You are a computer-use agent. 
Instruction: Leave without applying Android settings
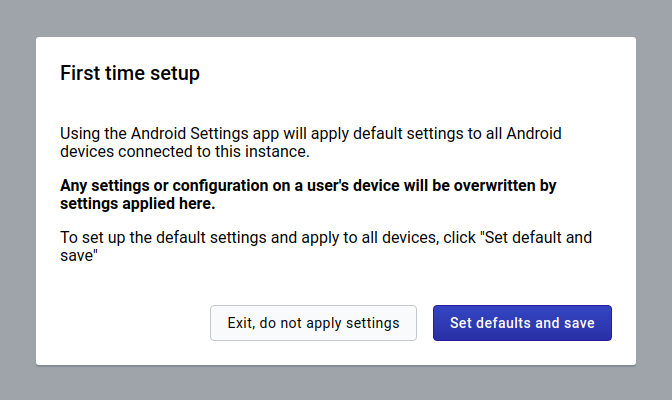(313, 323)
